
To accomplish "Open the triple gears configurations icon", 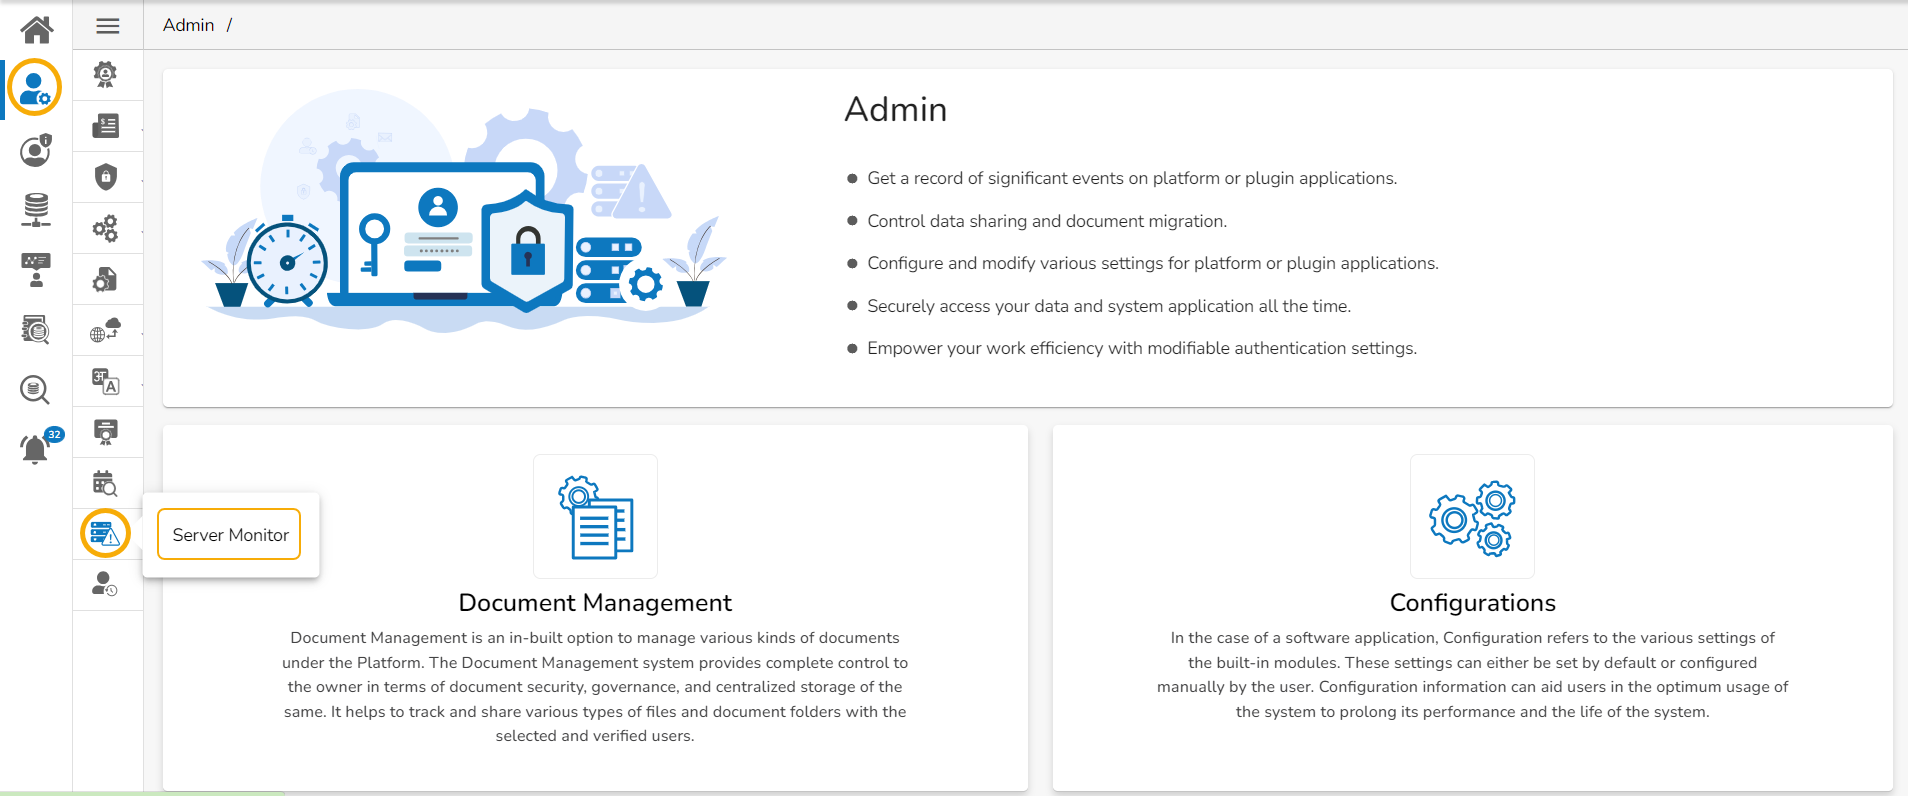I will click(105, 228).
